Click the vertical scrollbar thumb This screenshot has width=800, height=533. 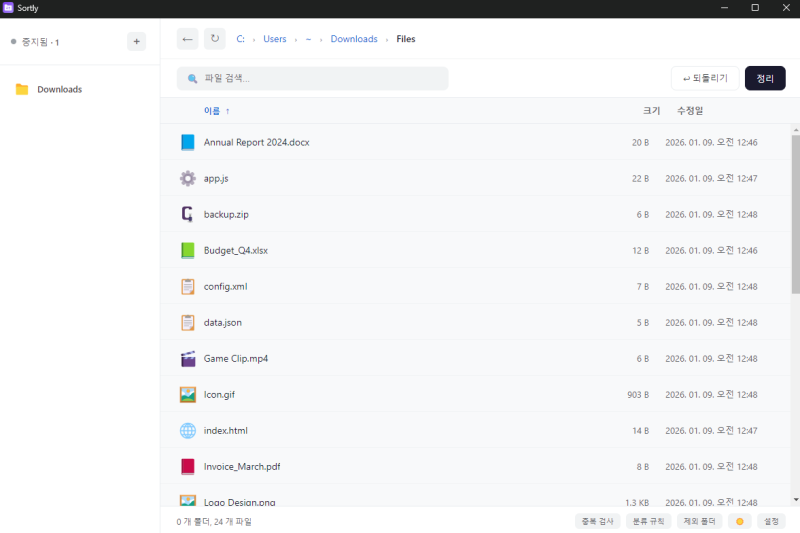(796, 214)
